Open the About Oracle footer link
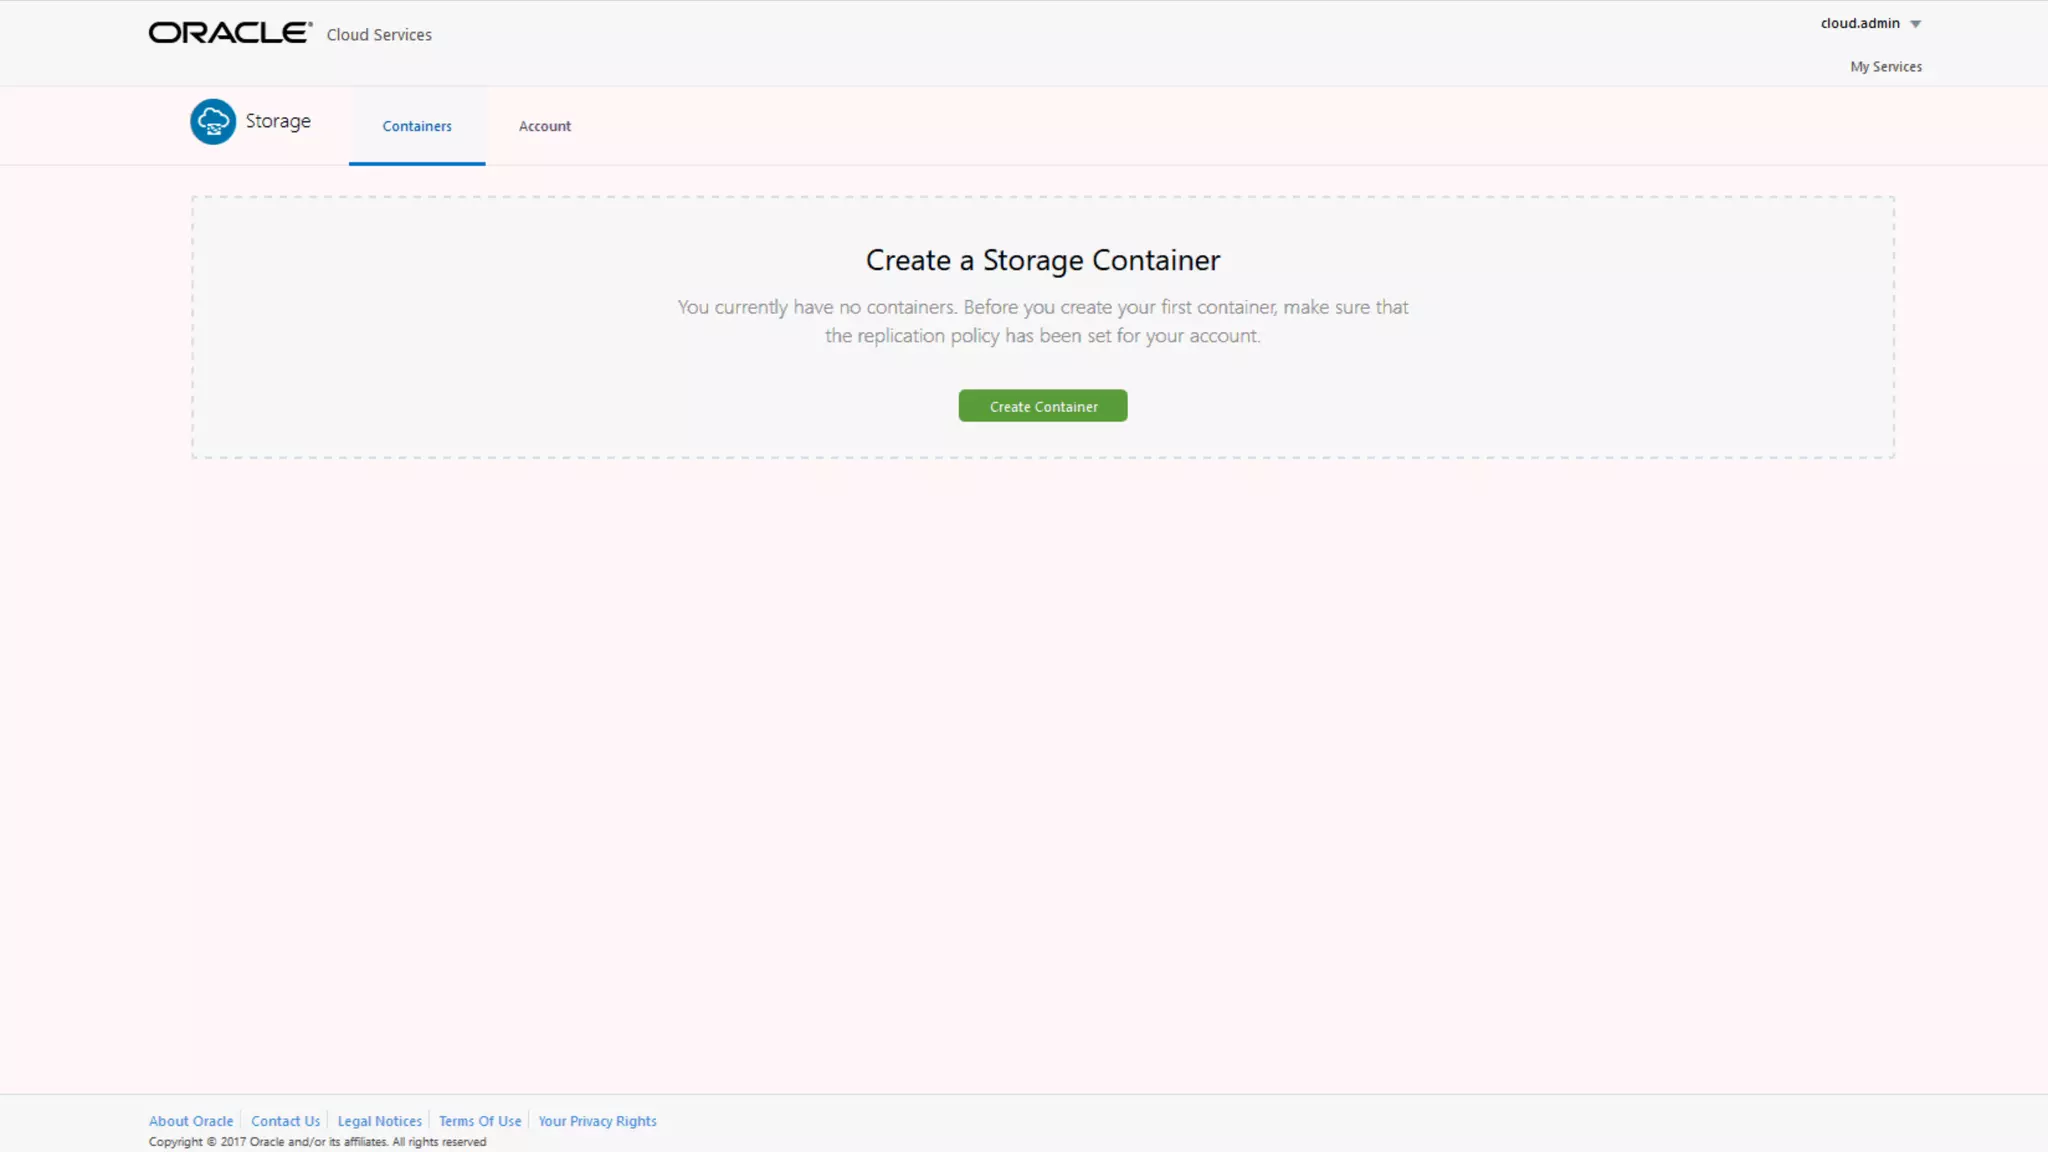The height and width of the screenshot is (1152, 2048). tap(191, 1121)
